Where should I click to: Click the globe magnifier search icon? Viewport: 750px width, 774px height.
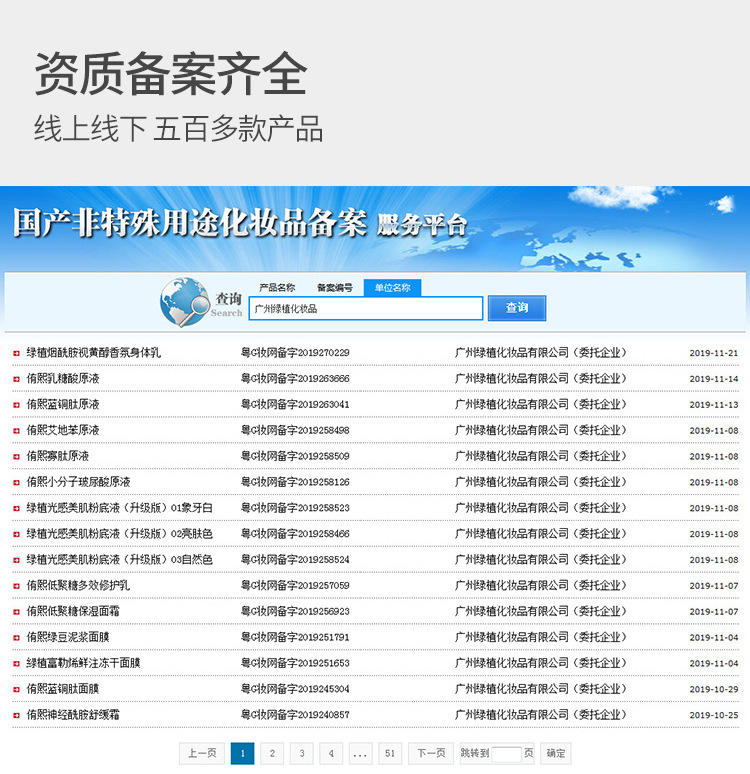coord(185,302)
